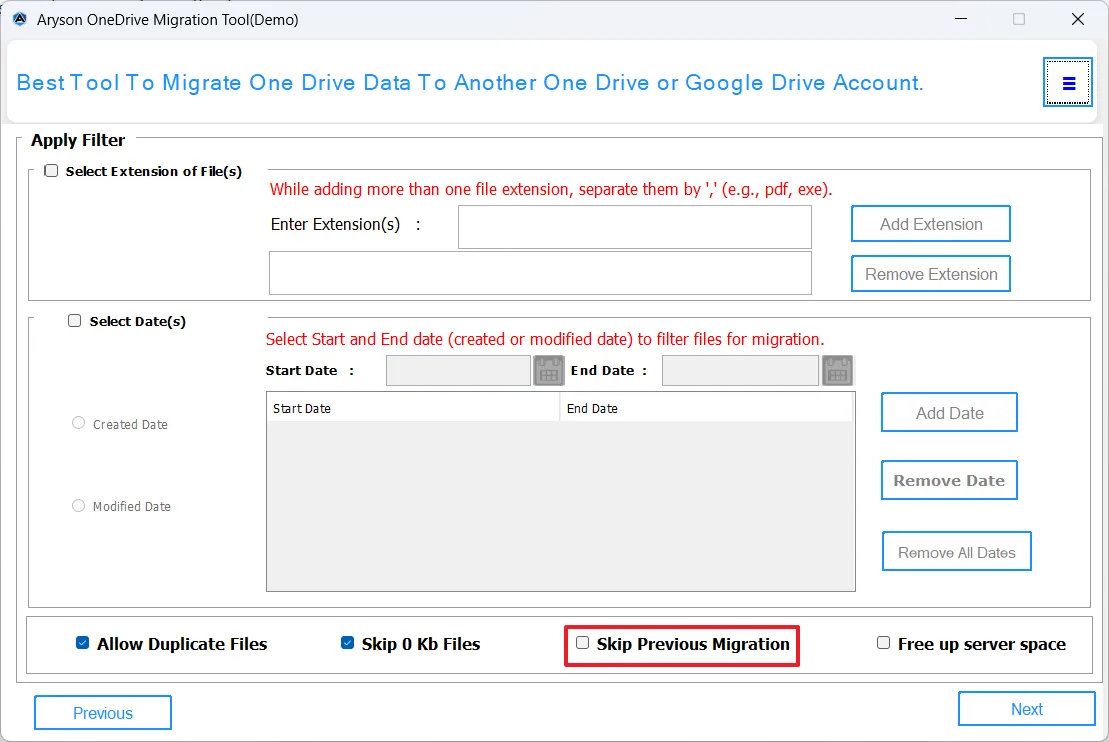Viewport: 1109px width, 742px height.
Task: Disable Skip 0 Kb Files option
Action: [348, 643]
